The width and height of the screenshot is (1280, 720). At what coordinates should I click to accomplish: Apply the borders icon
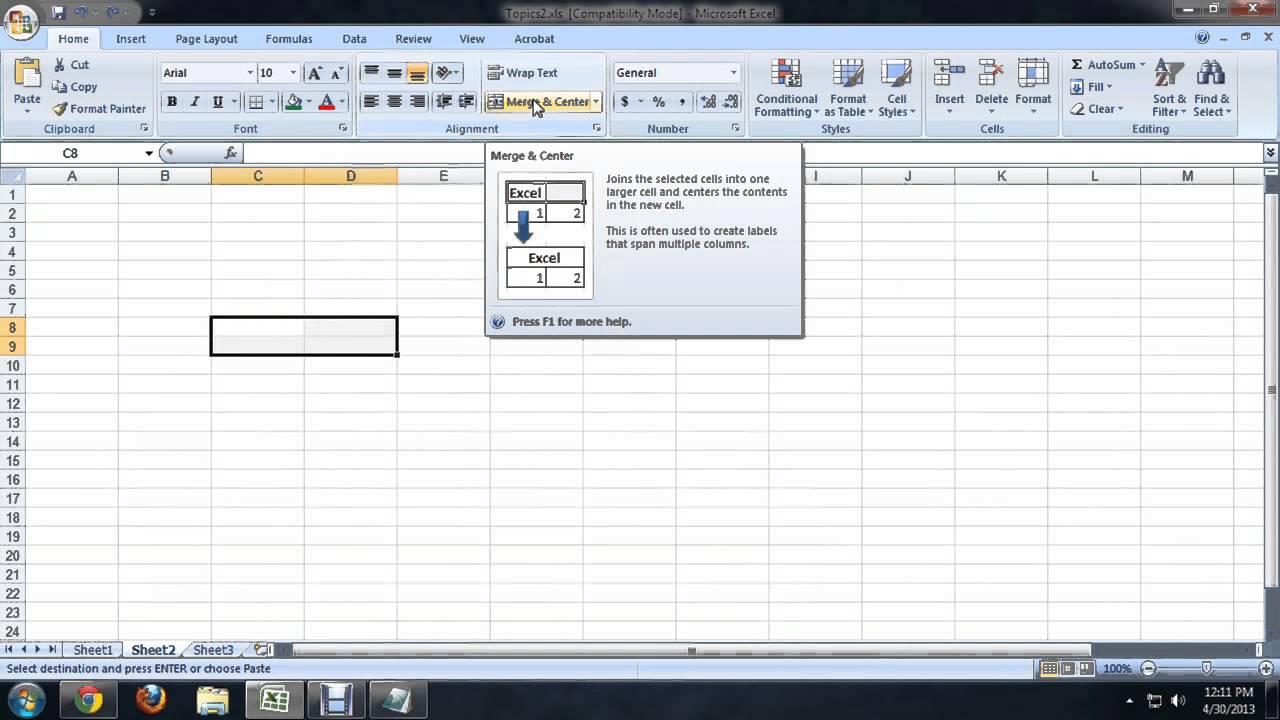(x=256, y=102)
